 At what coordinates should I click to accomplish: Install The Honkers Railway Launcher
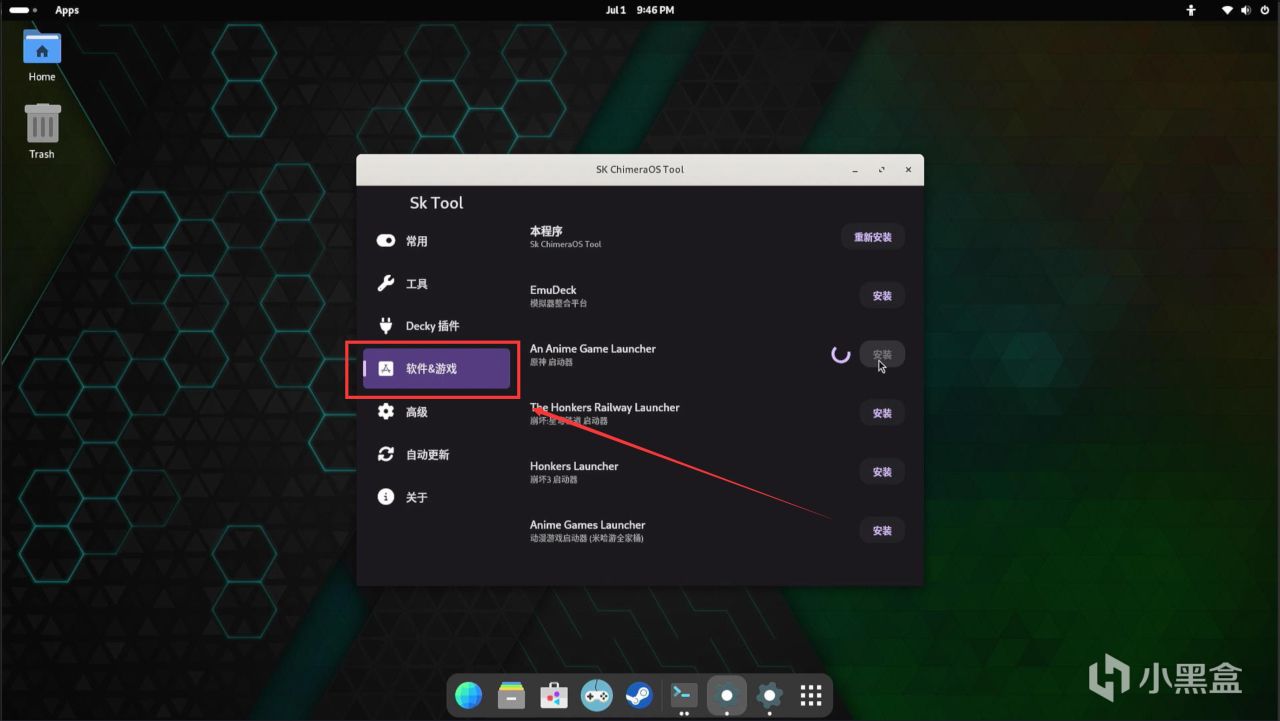[882, 413]
